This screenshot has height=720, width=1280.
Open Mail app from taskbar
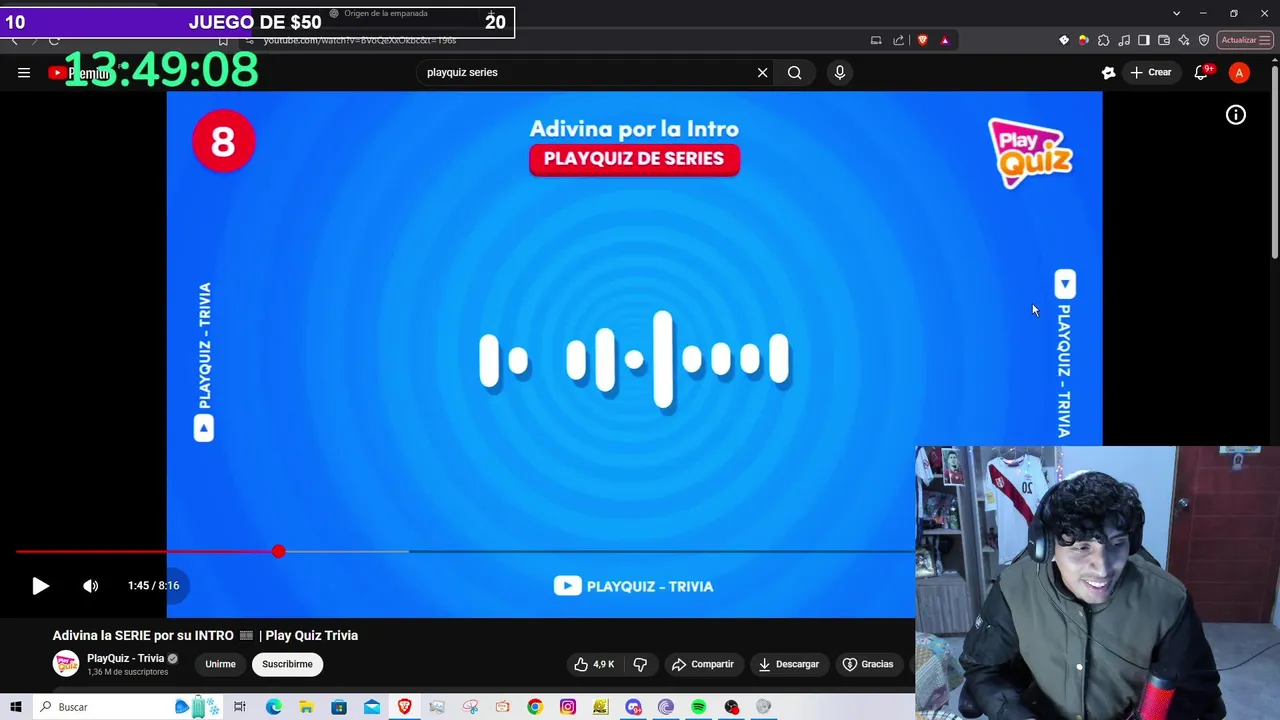point(372,707)
